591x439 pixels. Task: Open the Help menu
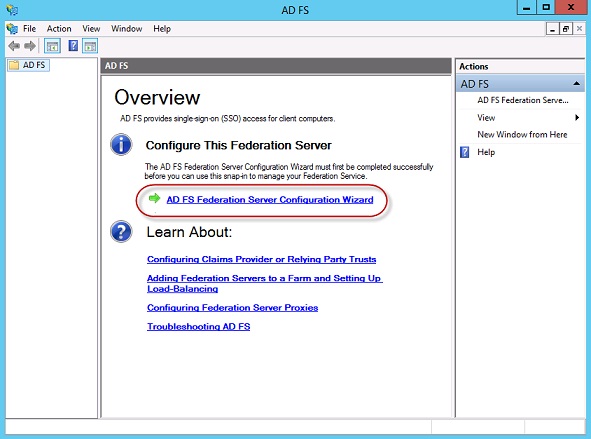coord(162,29)
